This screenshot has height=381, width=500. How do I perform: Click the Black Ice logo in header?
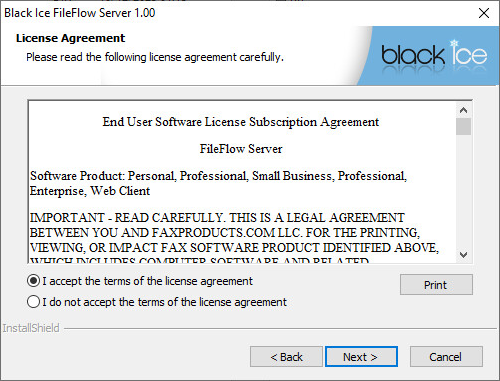pyautogui.click(x=434, y=53)
